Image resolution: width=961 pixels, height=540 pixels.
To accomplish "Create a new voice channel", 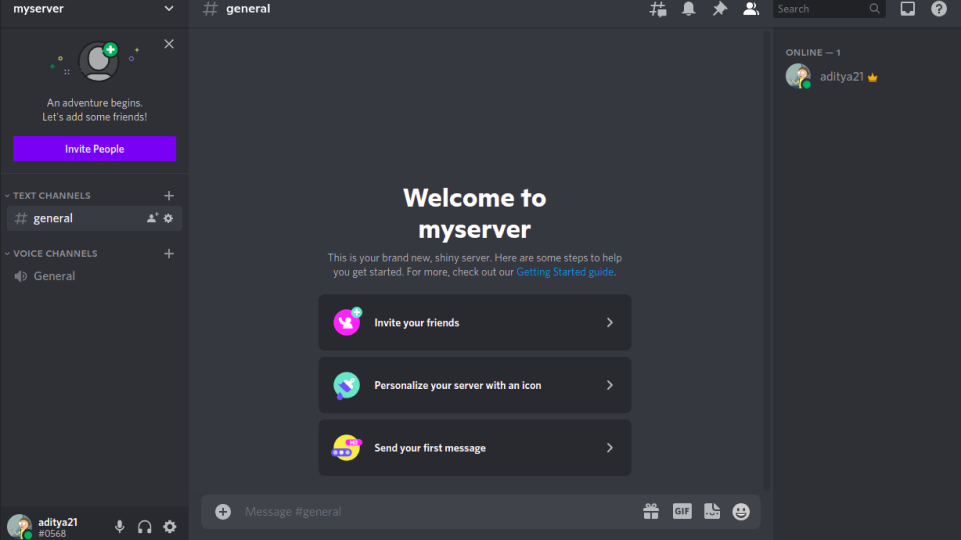I will coord(169,254).
